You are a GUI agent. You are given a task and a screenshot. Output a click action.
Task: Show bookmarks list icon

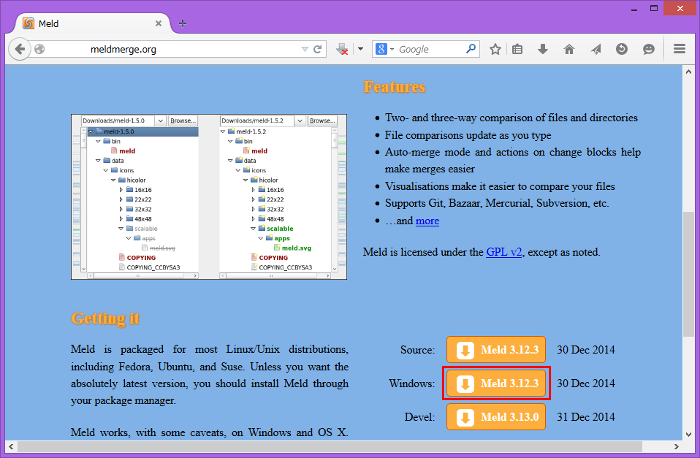point(517,49)
